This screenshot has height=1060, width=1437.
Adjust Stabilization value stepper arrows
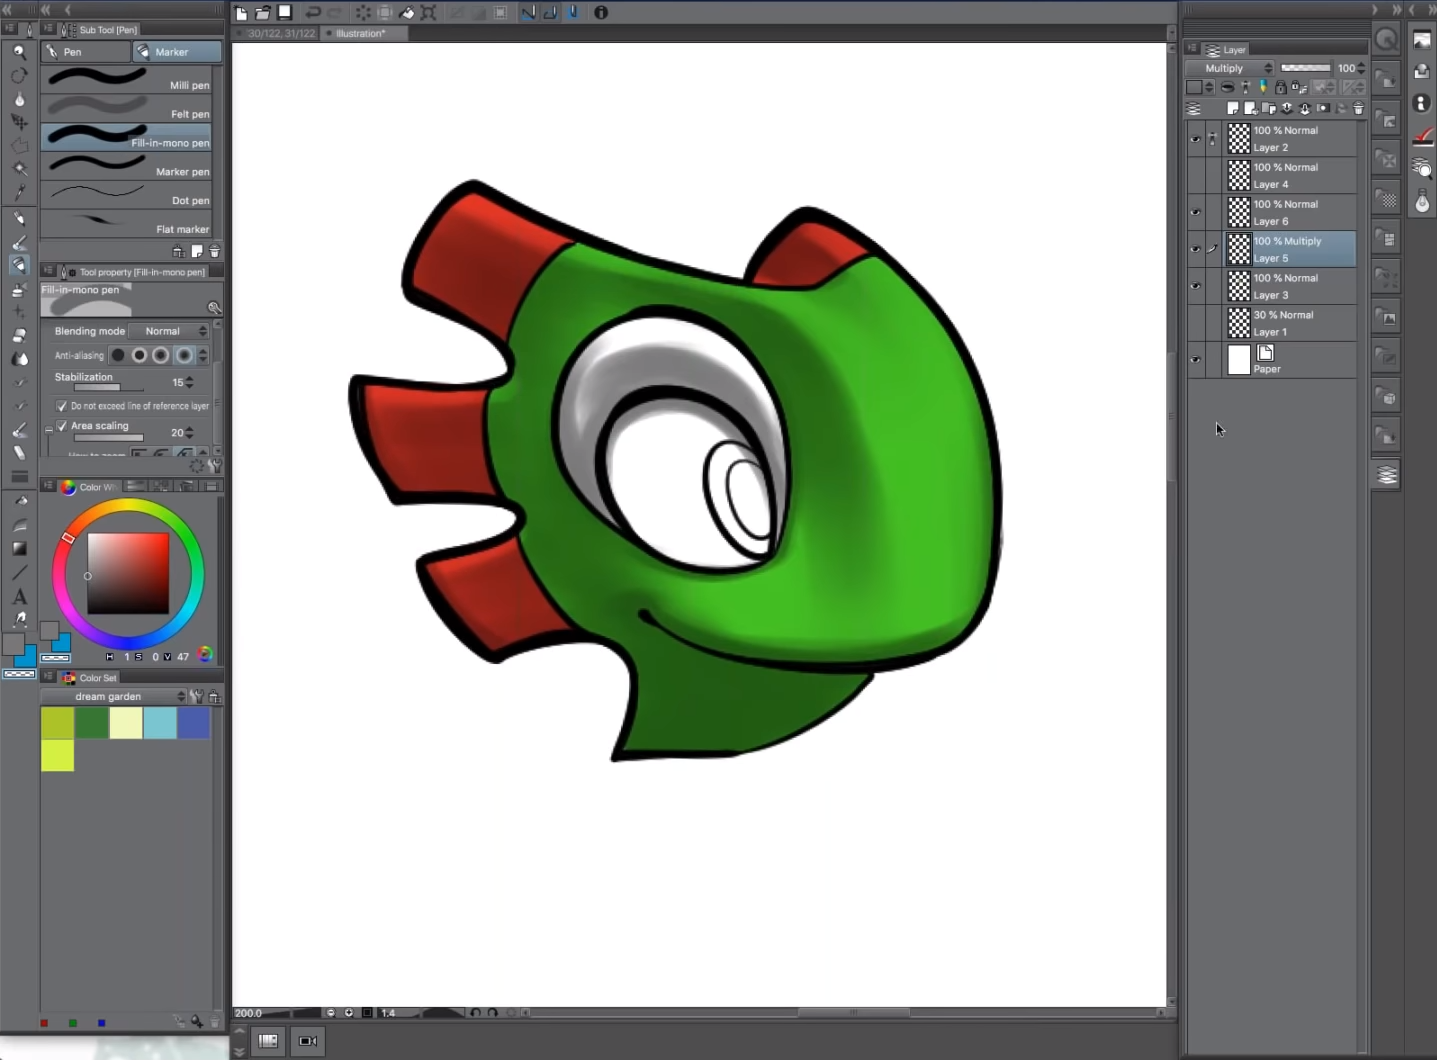pos(190,382)
